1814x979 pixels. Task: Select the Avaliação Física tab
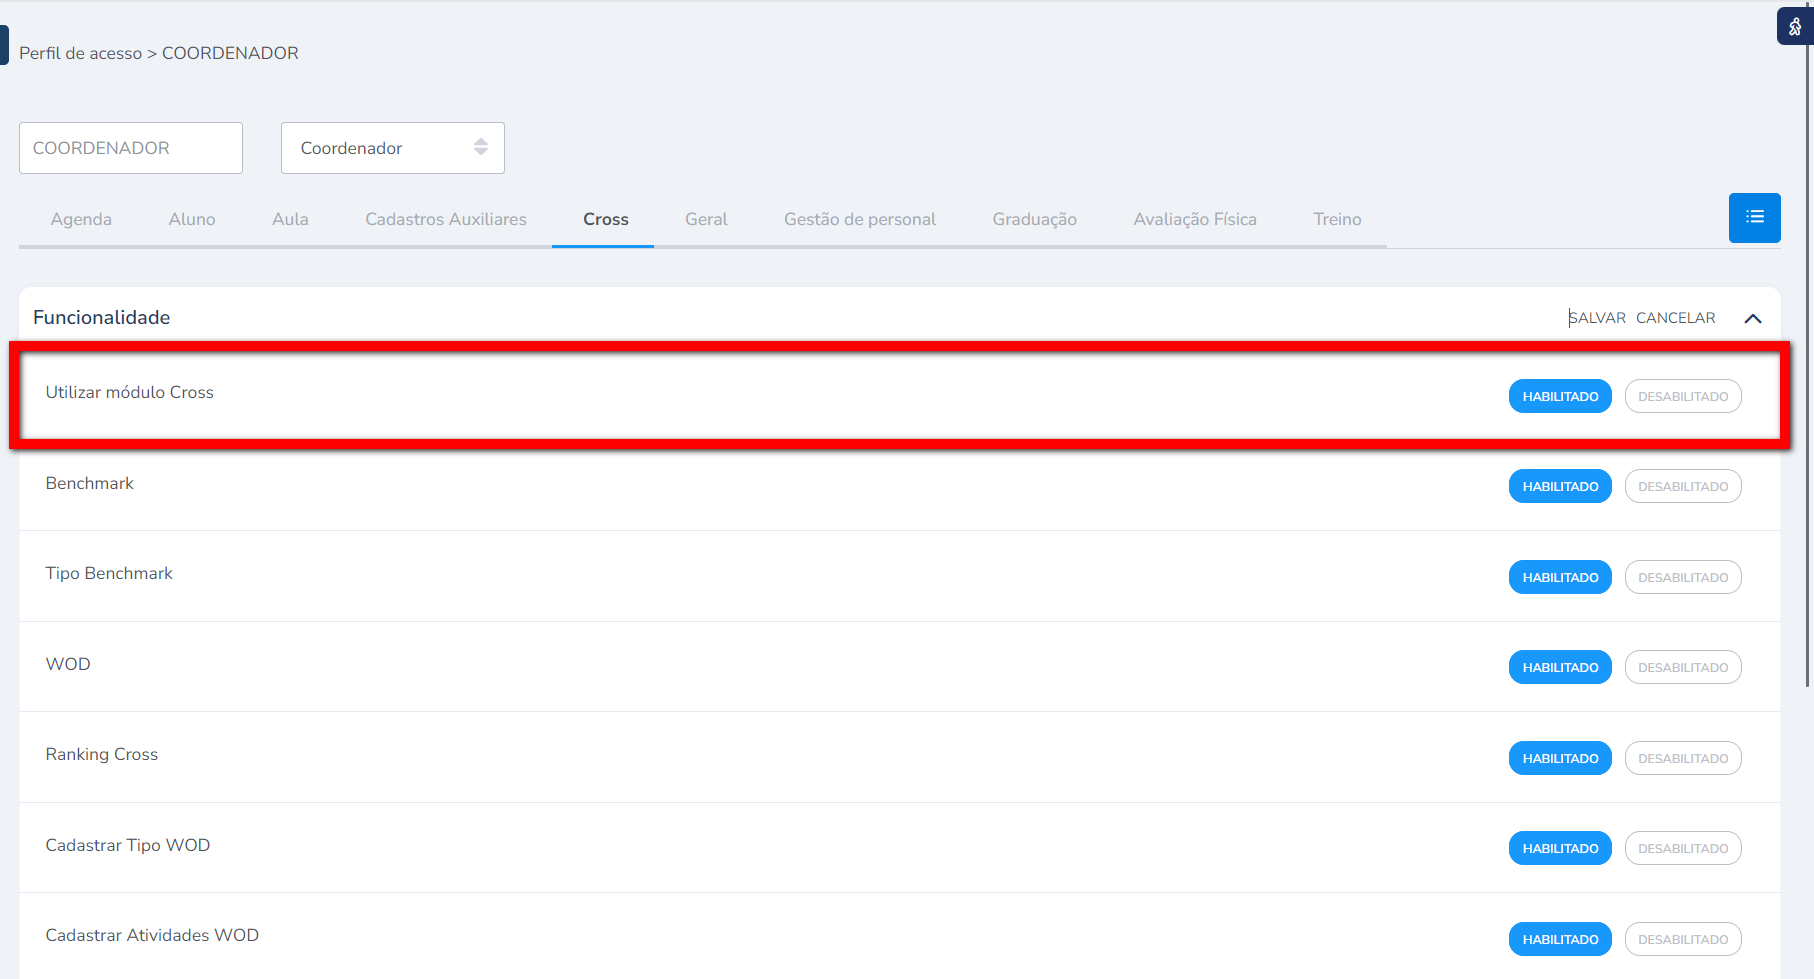pyautogui.click(x=1194, y=219)
